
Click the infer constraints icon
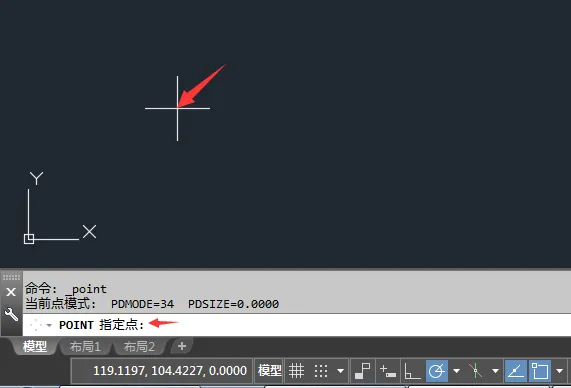pos(363,371)
